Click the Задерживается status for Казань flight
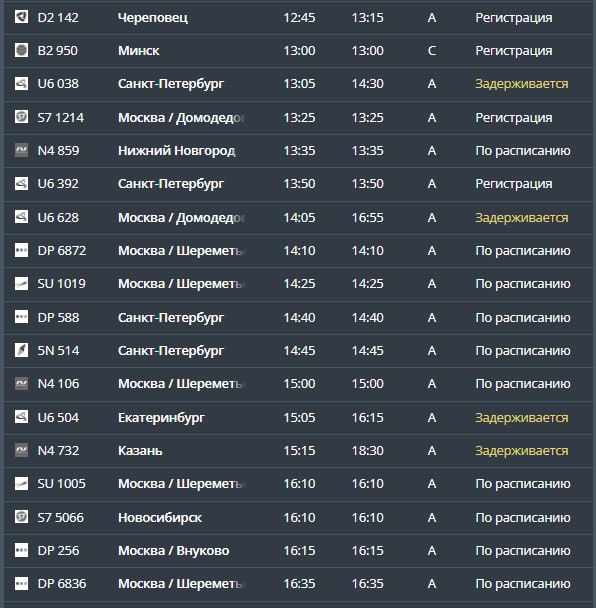The width and height of the screenshot is (596, 608). click(x=522, y=451)
